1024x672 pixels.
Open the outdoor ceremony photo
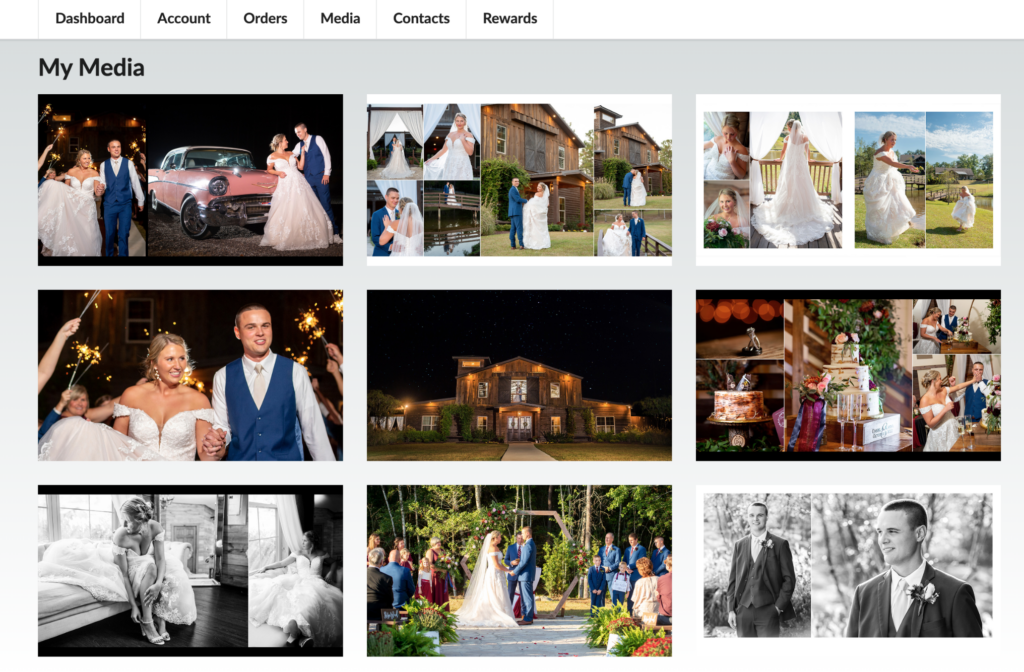pos(519,571)
